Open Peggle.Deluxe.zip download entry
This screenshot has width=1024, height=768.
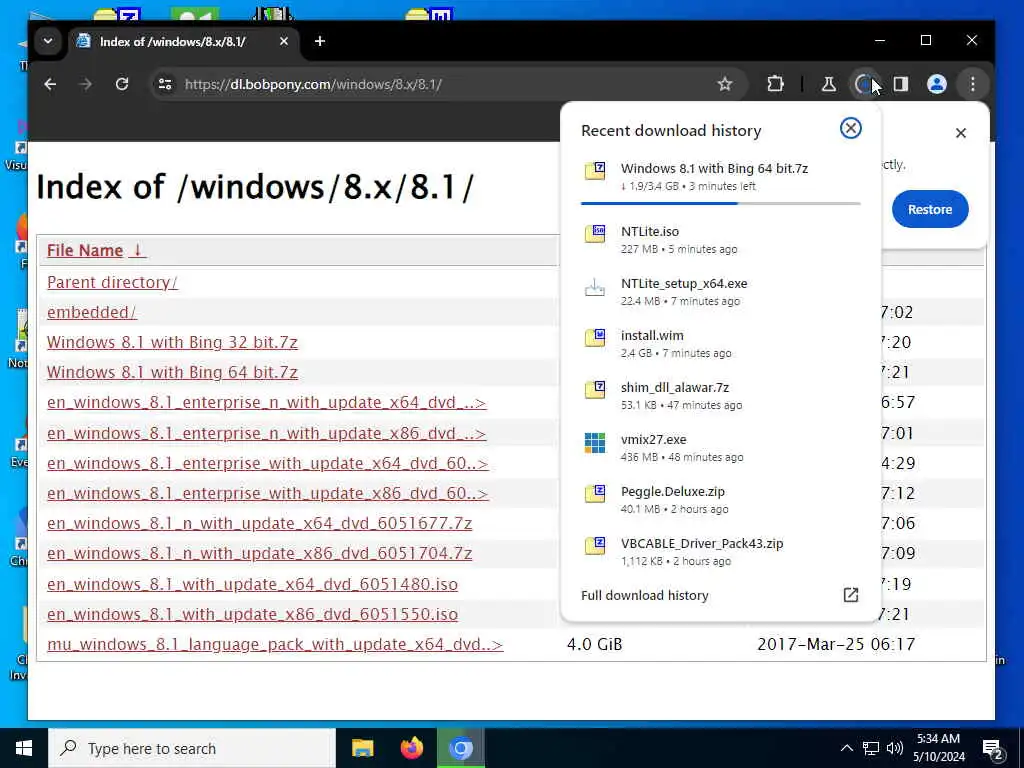click(x=720, y=500)
